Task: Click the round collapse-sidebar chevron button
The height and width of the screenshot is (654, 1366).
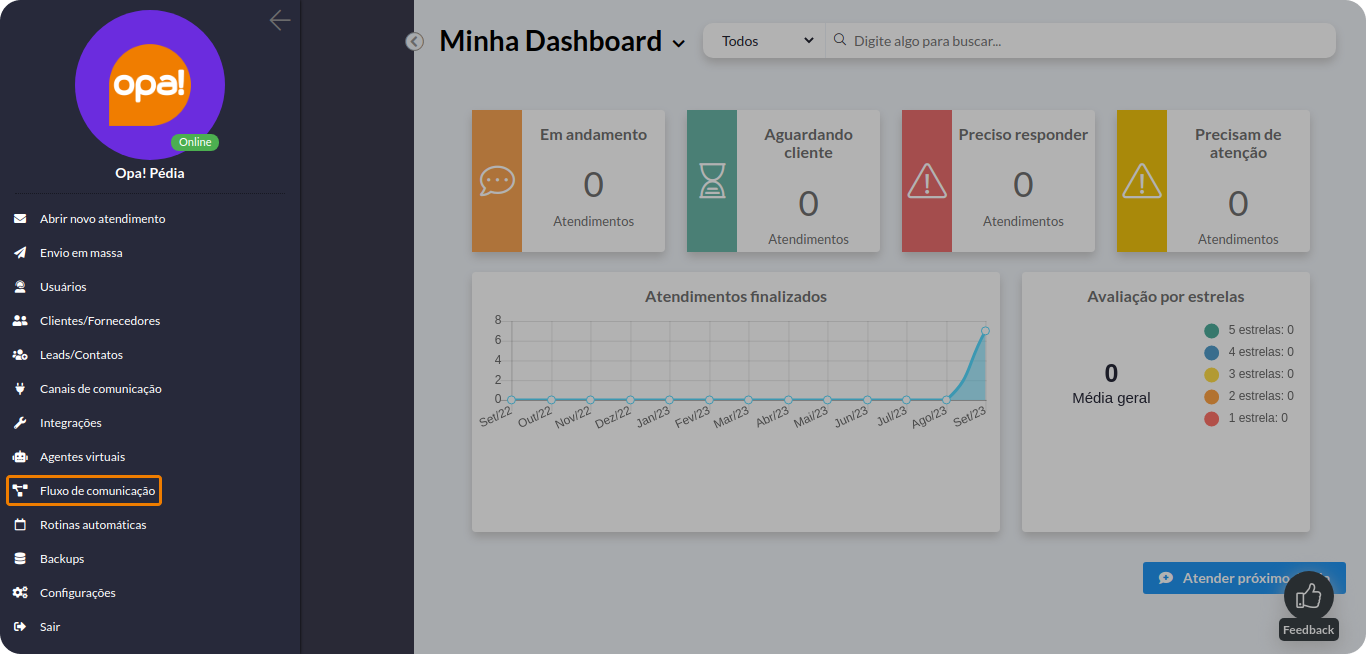Action: [x=415, y=41]
